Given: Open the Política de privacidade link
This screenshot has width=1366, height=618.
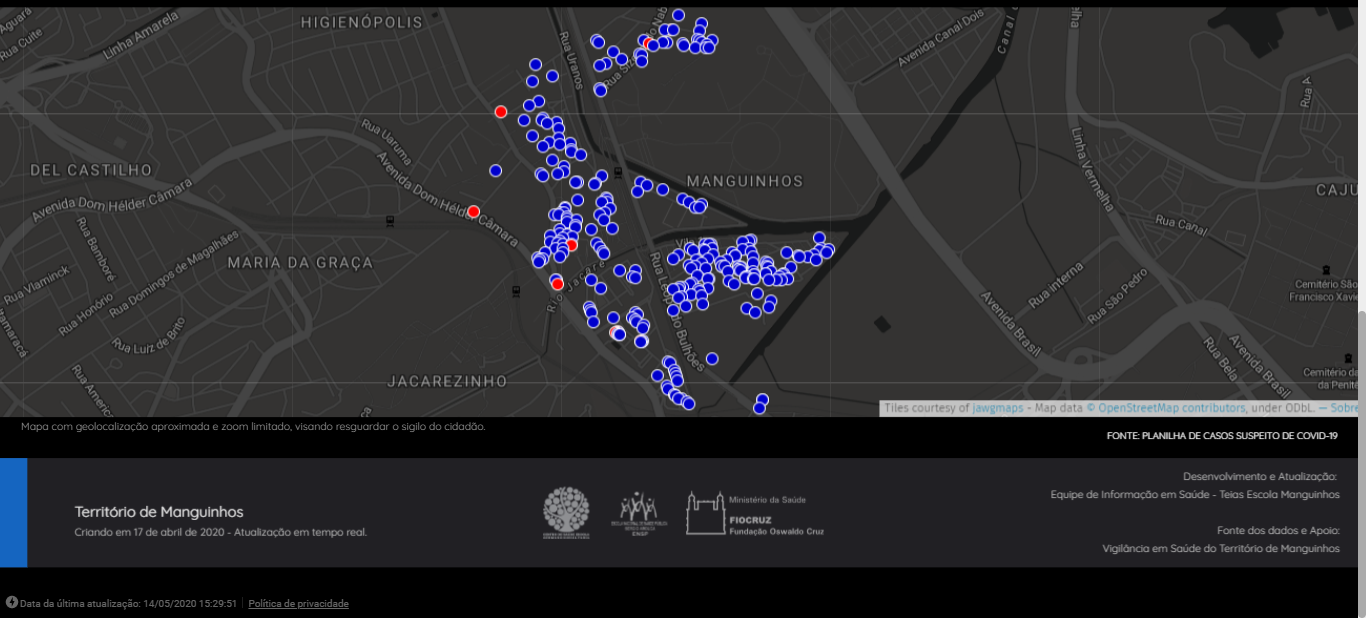Looking at the screenshot, I should (298, 603).
